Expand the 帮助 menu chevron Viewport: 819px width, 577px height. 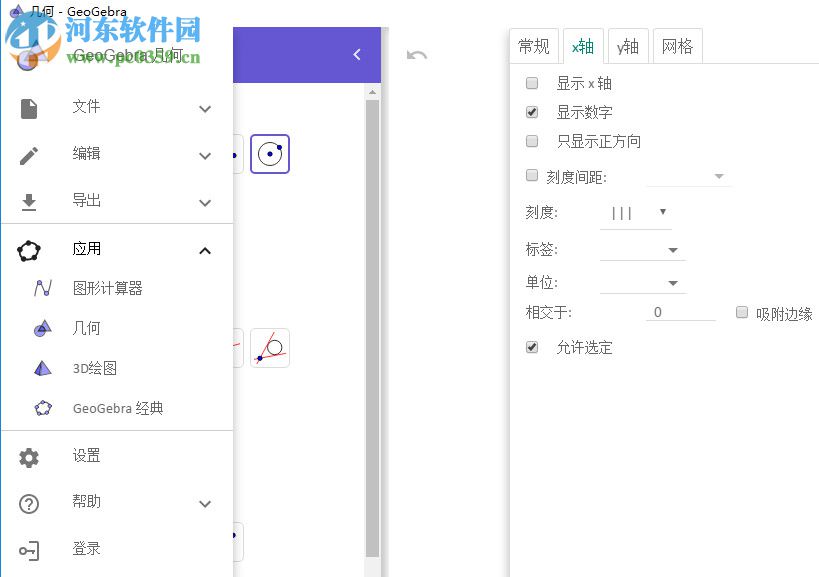click(205, 504)
